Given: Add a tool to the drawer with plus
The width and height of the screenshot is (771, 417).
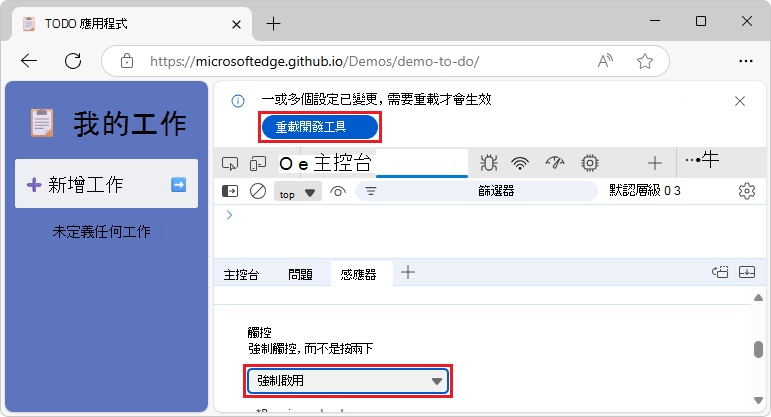Looking at the screenshot, I should (x=408, y=272).
